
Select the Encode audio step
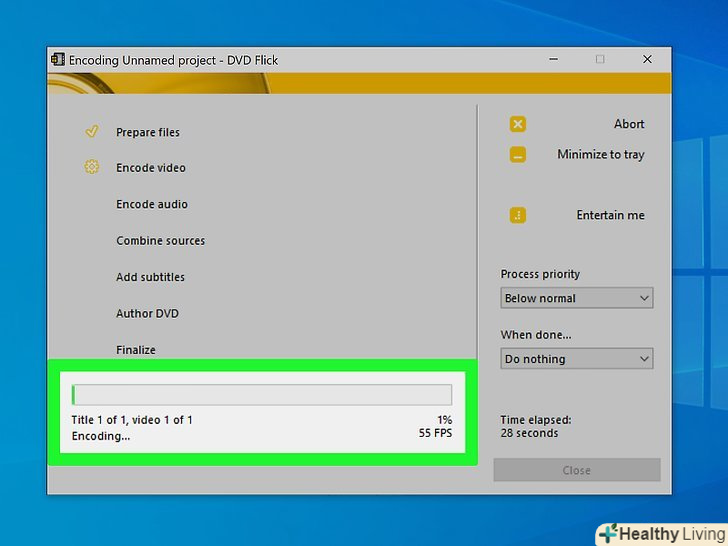[152, 204]
